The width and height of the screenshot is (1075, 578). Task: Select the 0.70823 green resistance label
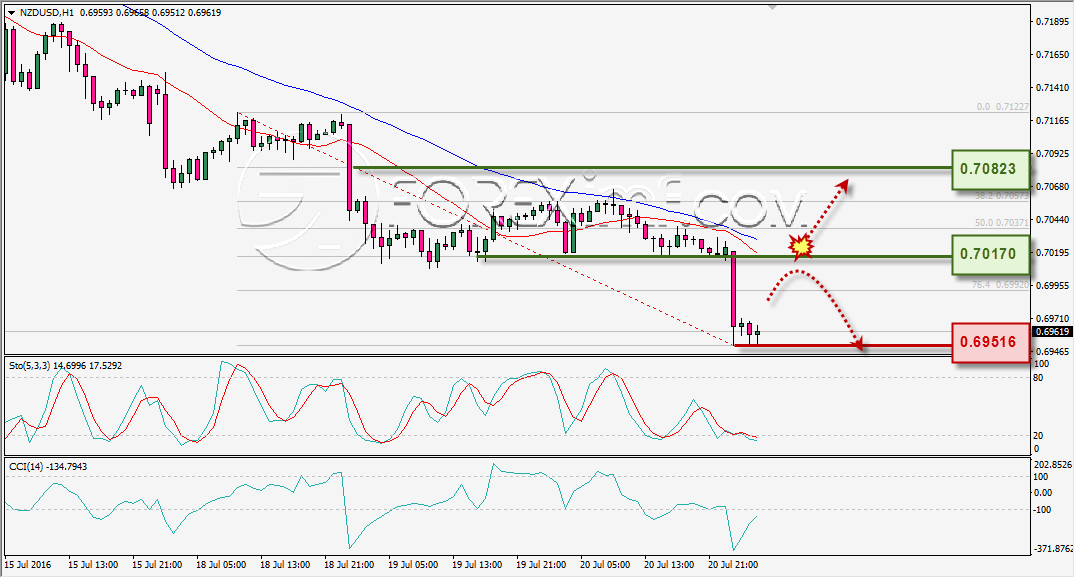[x=991, y=169]
